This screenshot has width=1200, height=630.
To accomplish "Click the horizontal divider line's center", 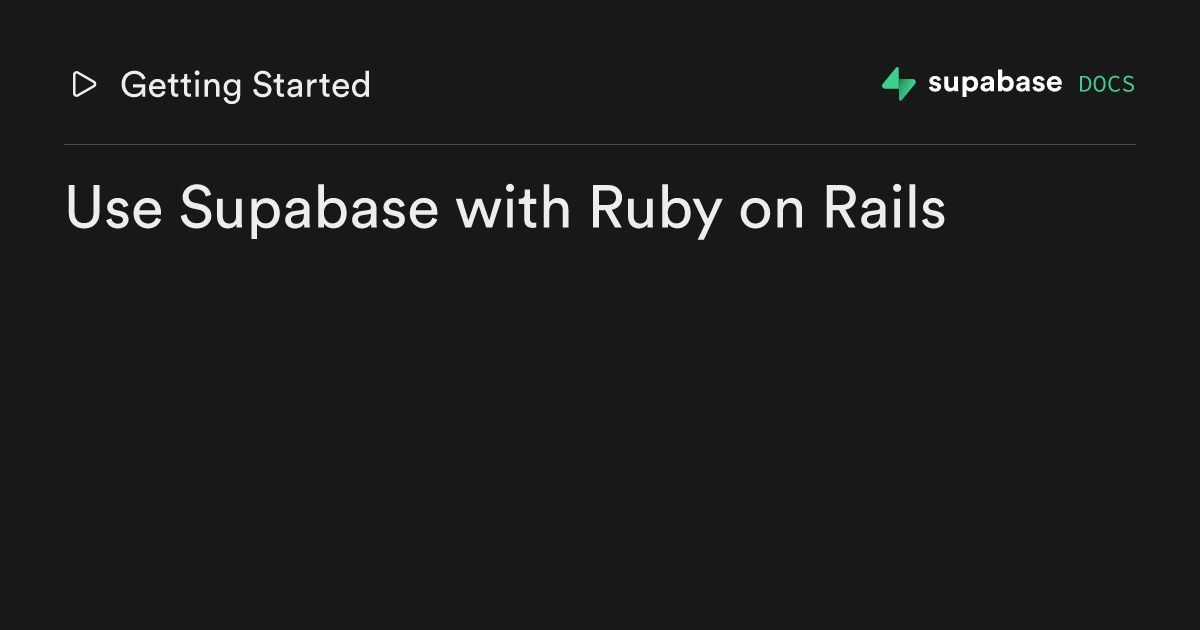I will tap(600, 145).
